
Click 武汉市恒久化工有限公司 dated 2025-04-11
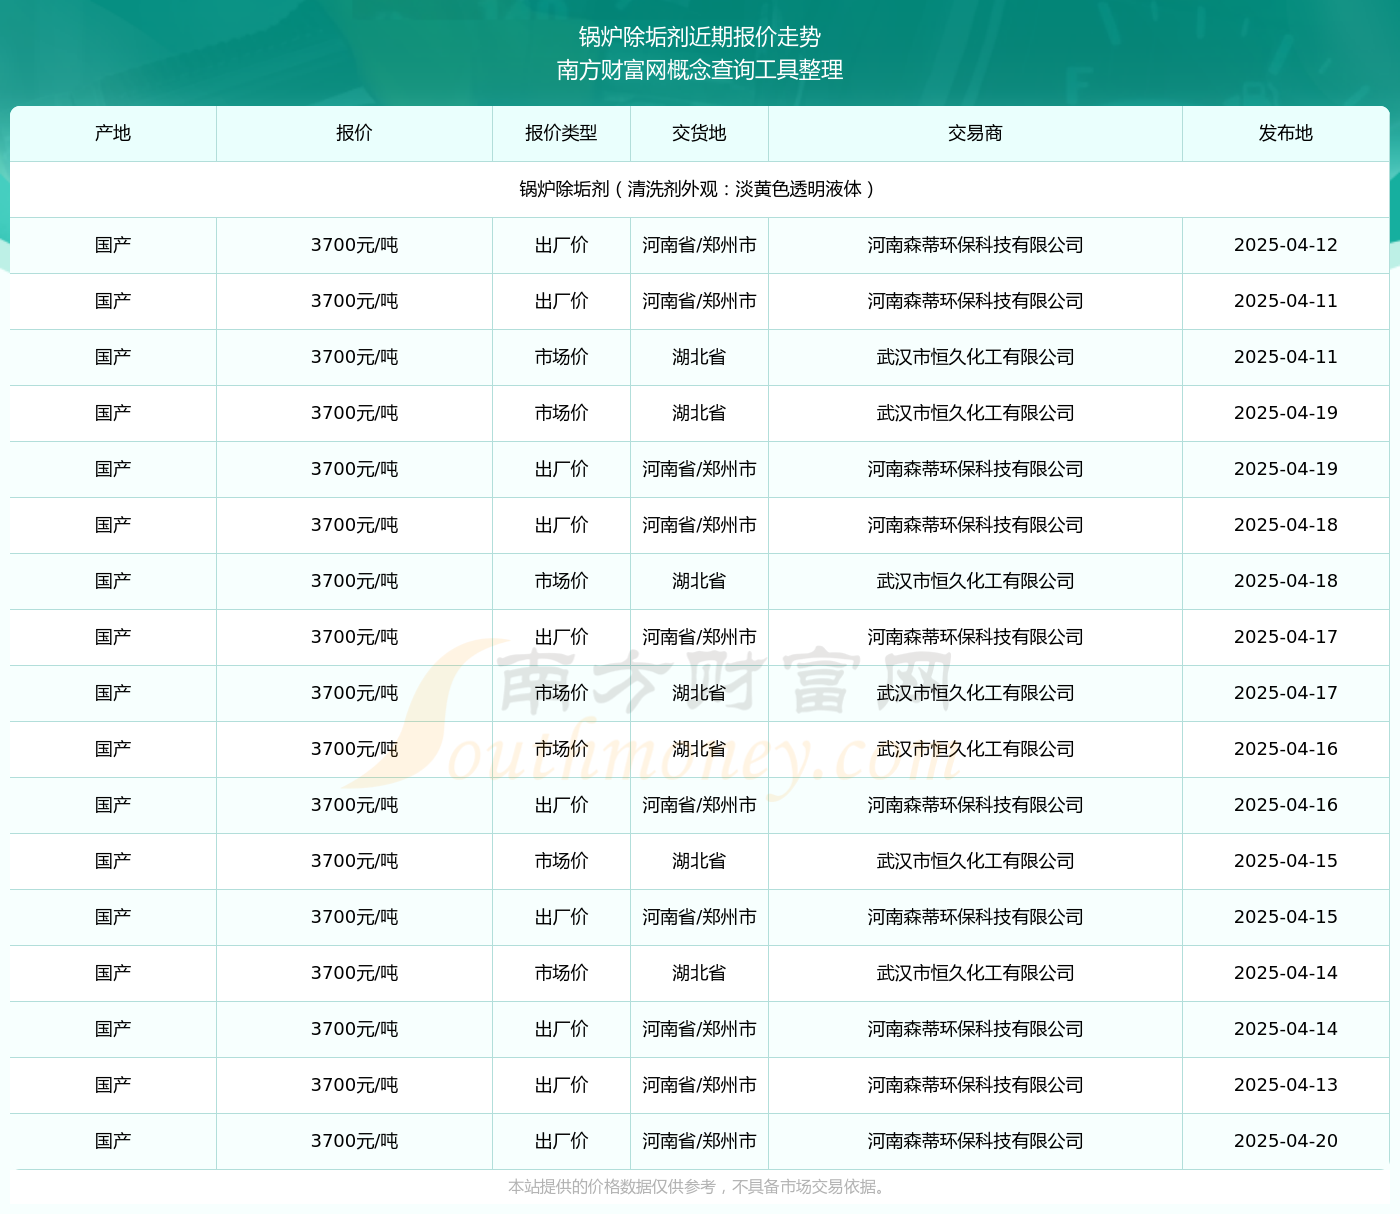(x=975, y=357)
